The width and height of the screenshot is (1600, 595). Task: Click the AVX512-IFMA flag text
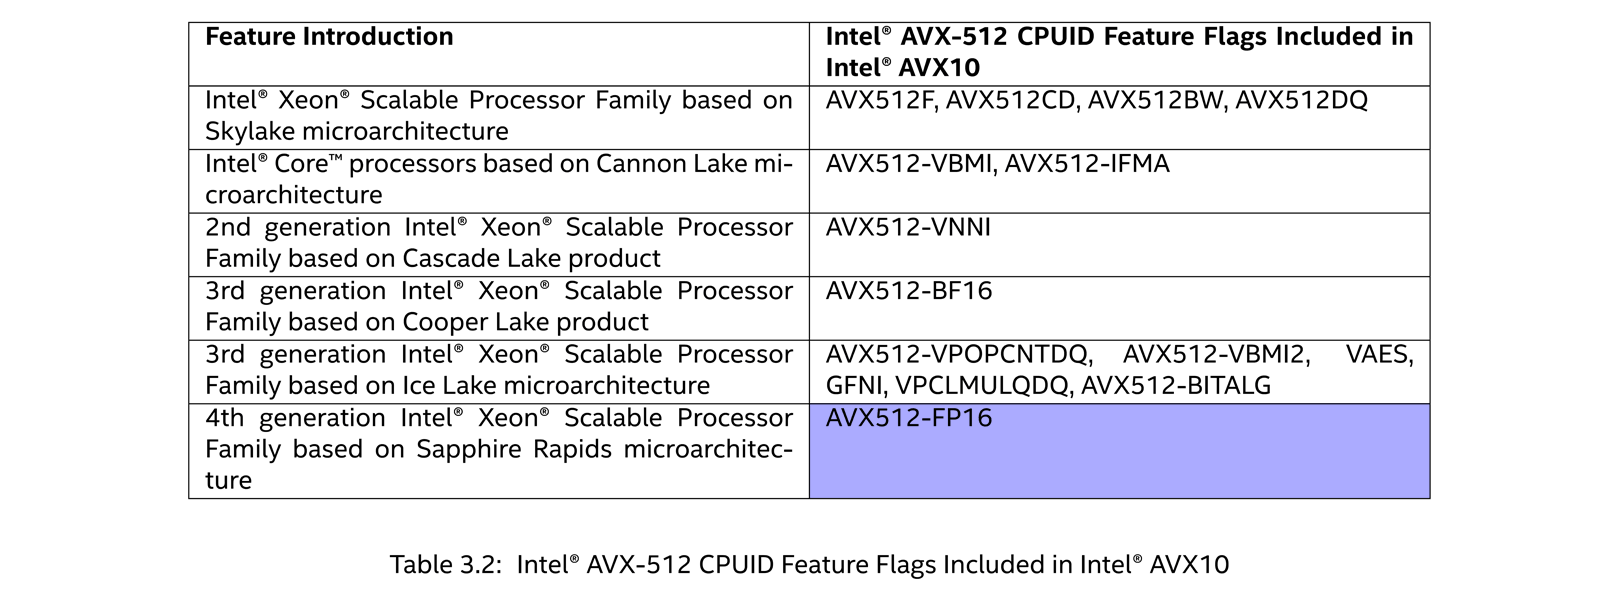click(1086, 164)
